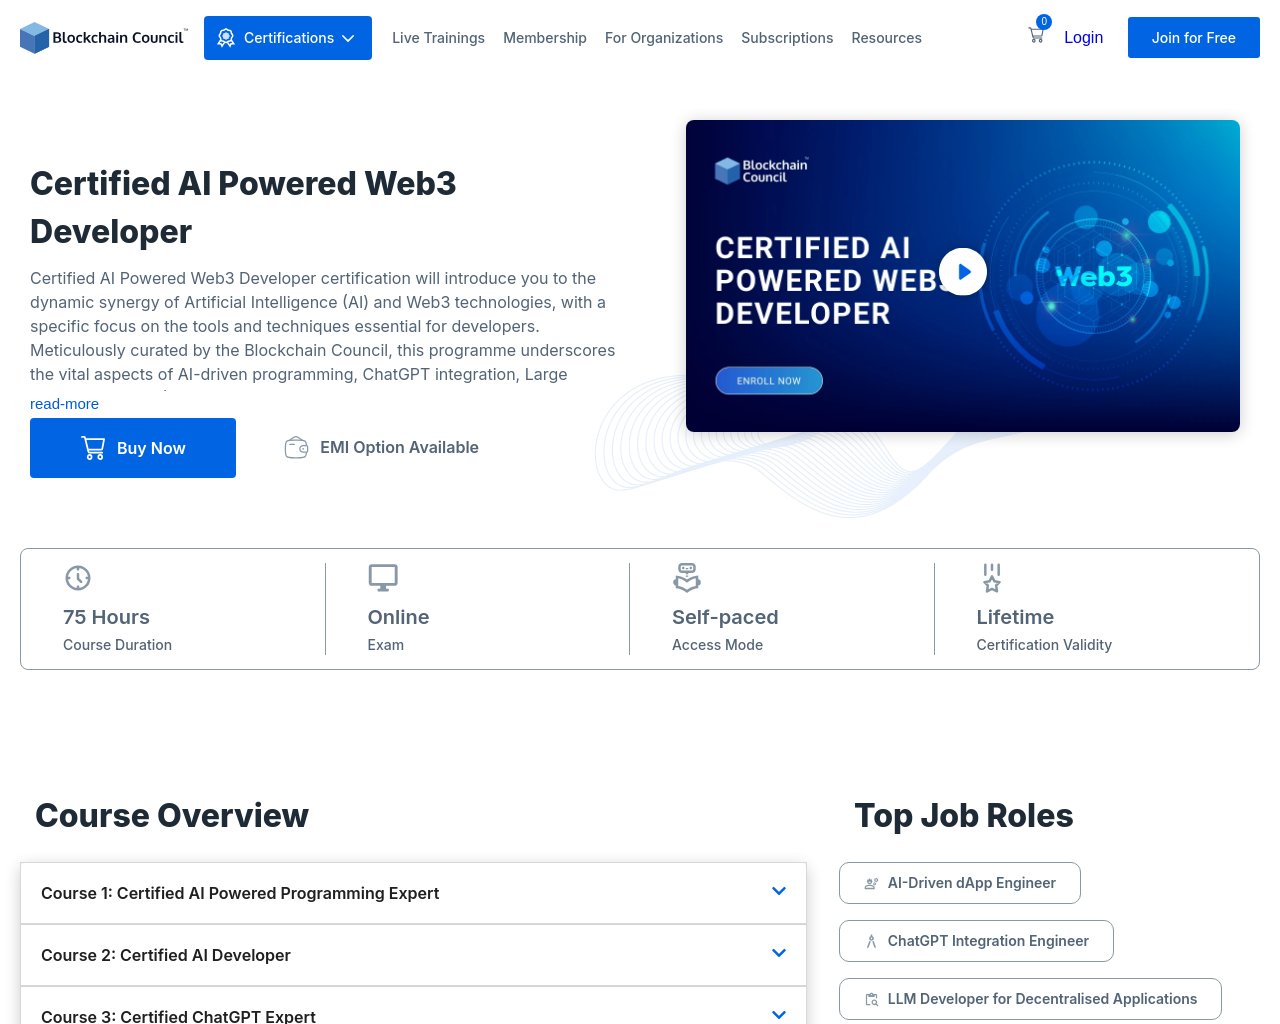Screen dimensions: 1280x1024
Task: Select the AI-Driven dApp Engineer job role
Action: 960,883
